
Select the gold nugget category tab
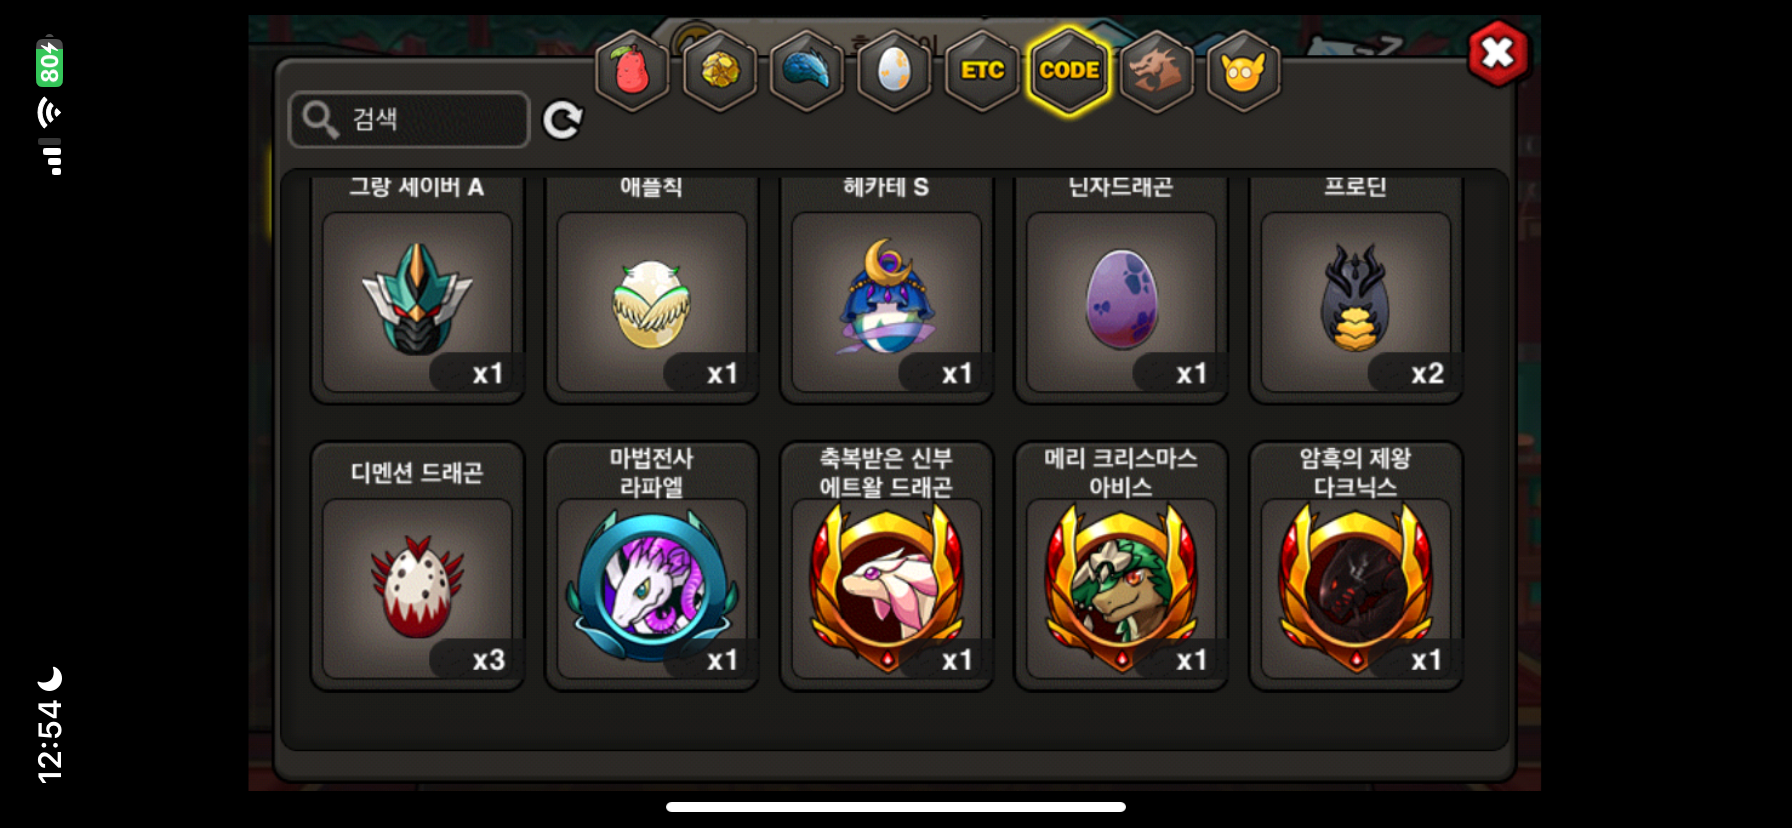tap(720, 71)
